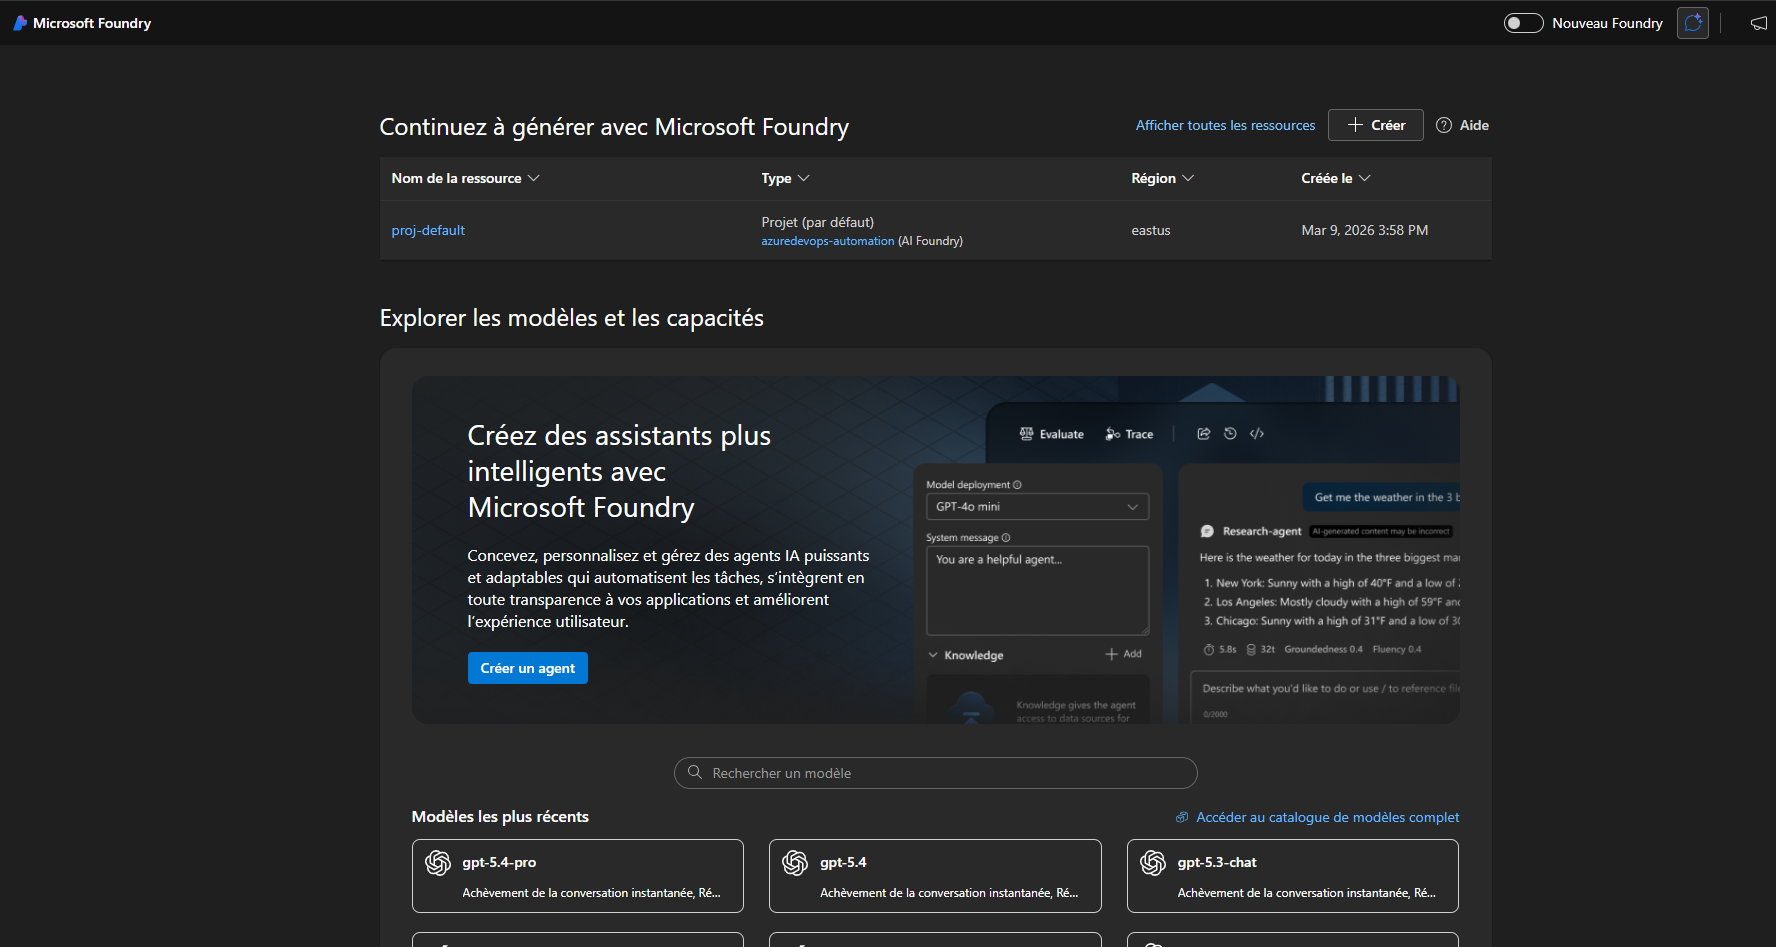
Task: Click the feedback megaphone icon
Action: (1758, 23)
